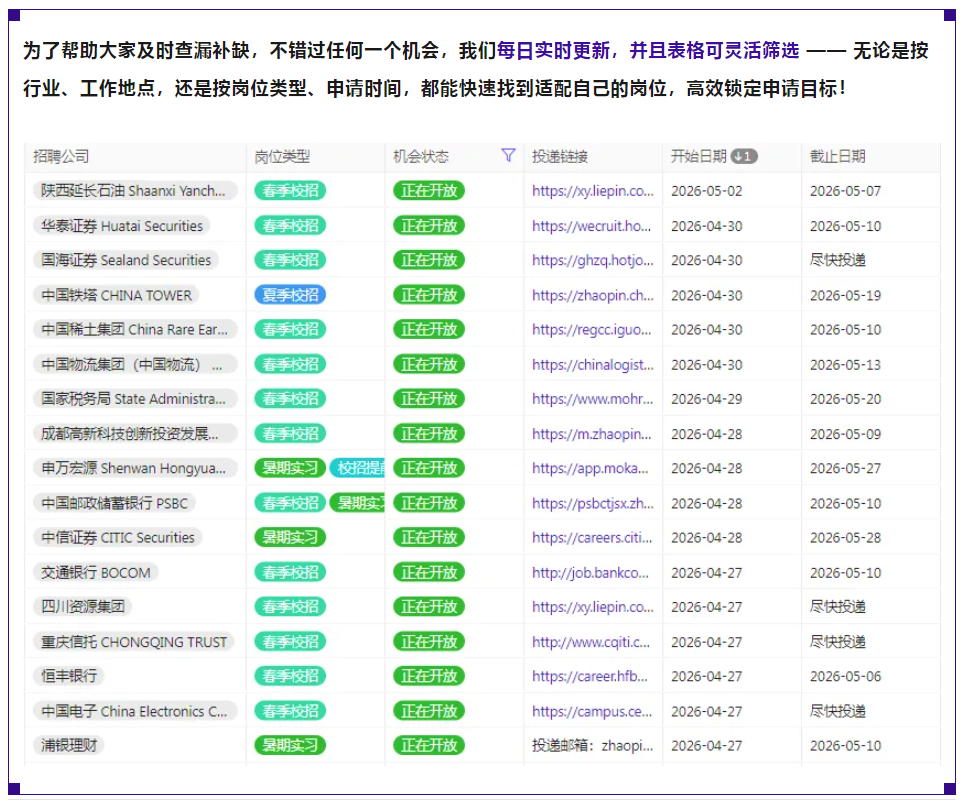Image resolution: width=966 pixels, height=806 pixels.
Task: Open the liepin link for 四川资源集团
Action: 593,607
